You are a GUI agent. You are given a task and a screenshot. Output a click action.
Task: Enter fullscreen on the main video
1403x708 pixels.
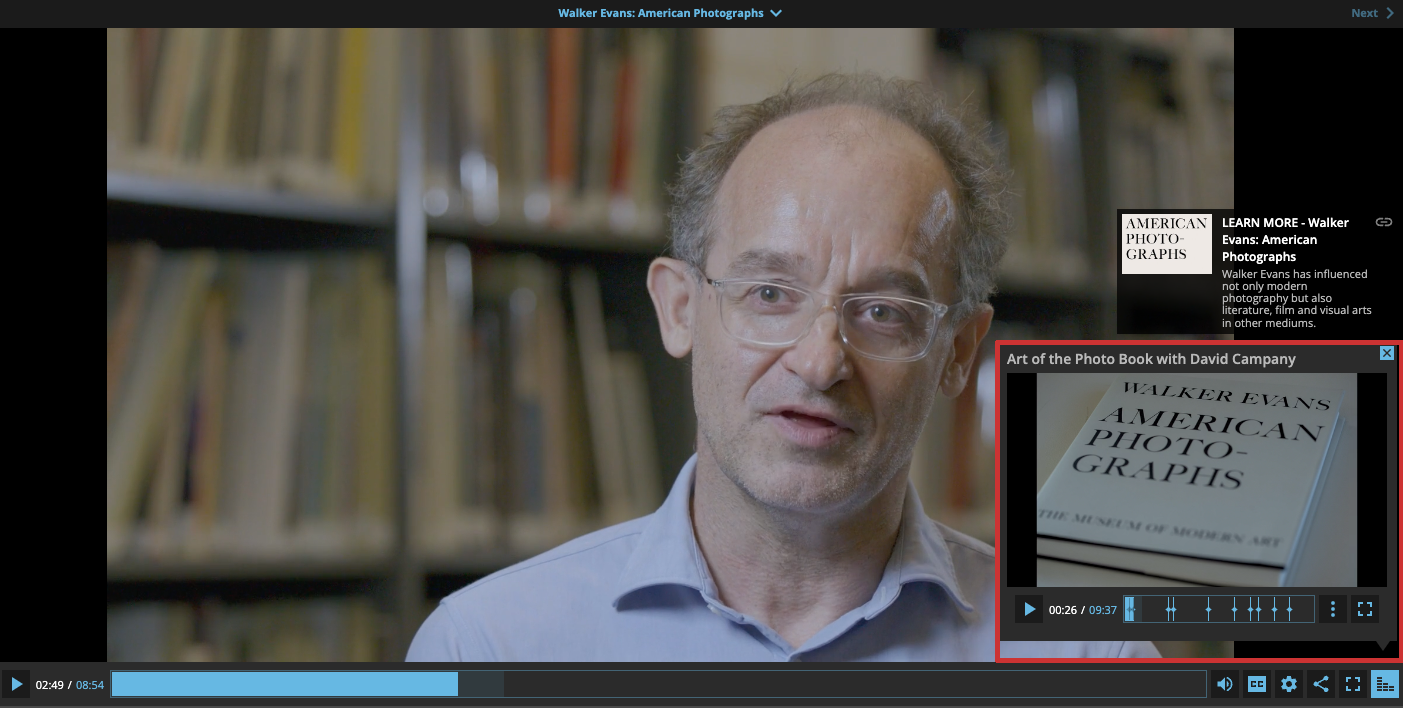pyautogui.click(x=1353, y=685)
